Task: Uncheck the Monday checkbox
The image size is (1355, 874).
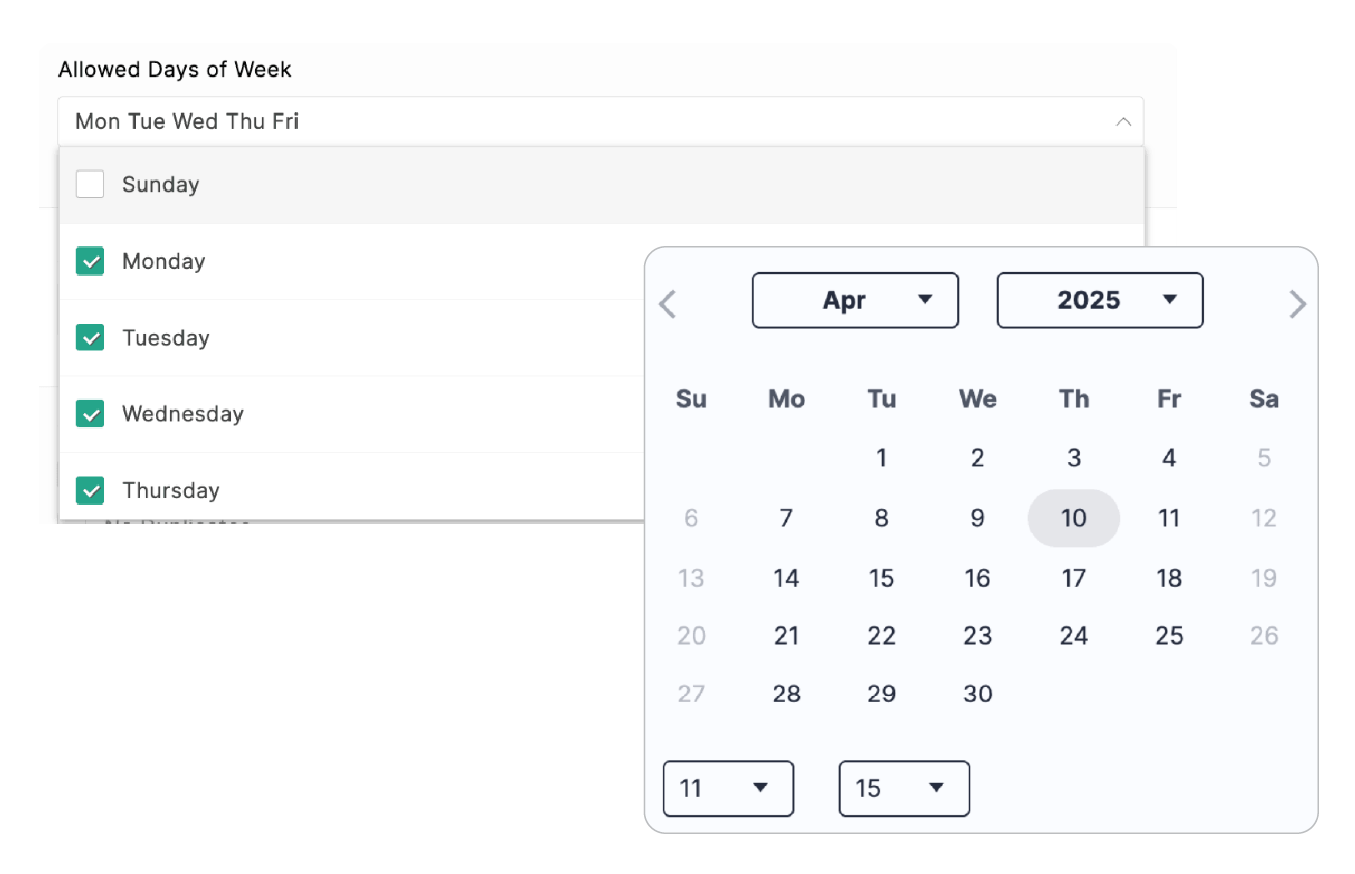Action: (x=90, y=262)
